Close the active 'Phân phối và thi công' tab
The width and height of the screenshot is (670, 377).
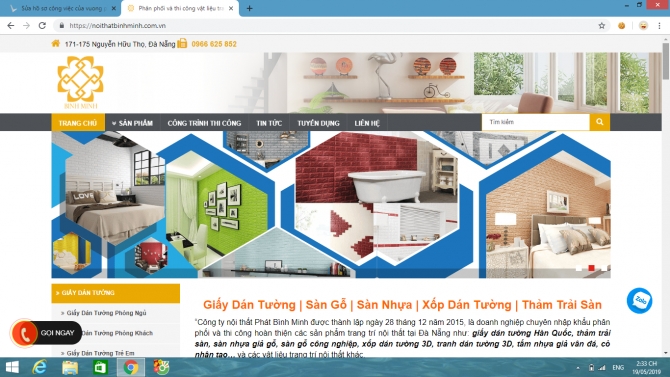point(231,9)
